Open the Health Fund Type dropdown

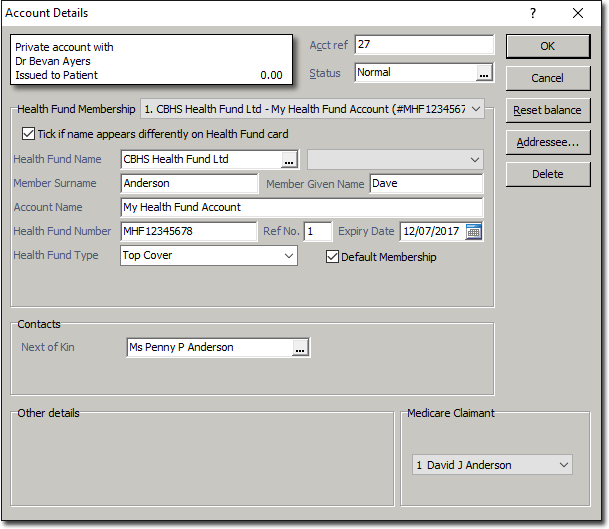pos(288,256)
